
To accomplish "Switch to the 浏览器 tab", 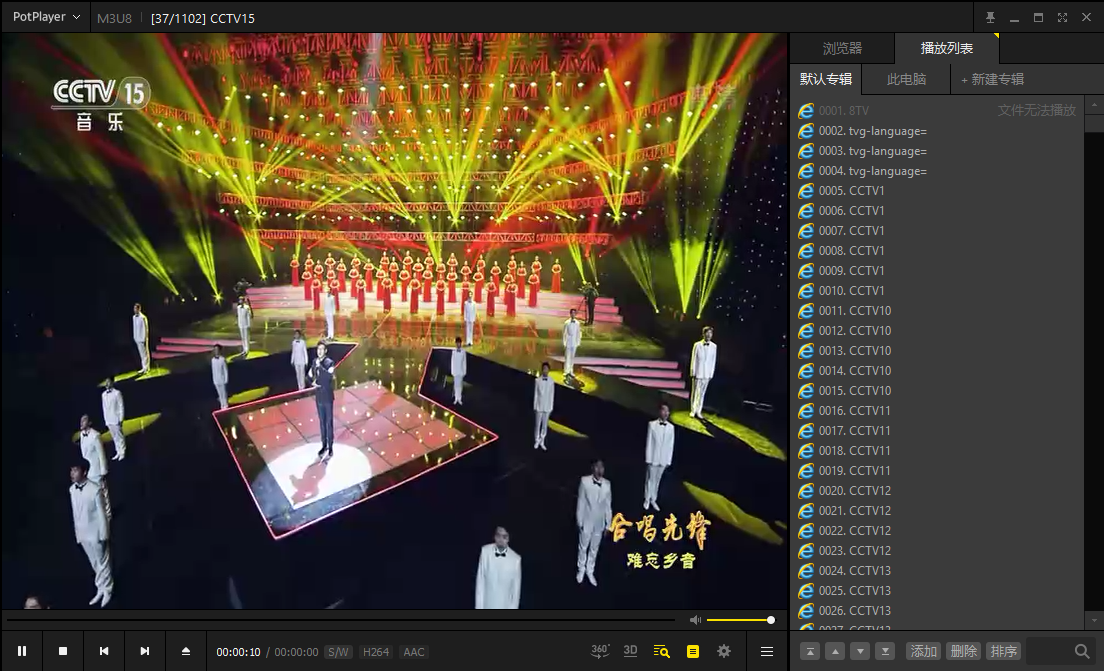I will (x=842, y=48).
